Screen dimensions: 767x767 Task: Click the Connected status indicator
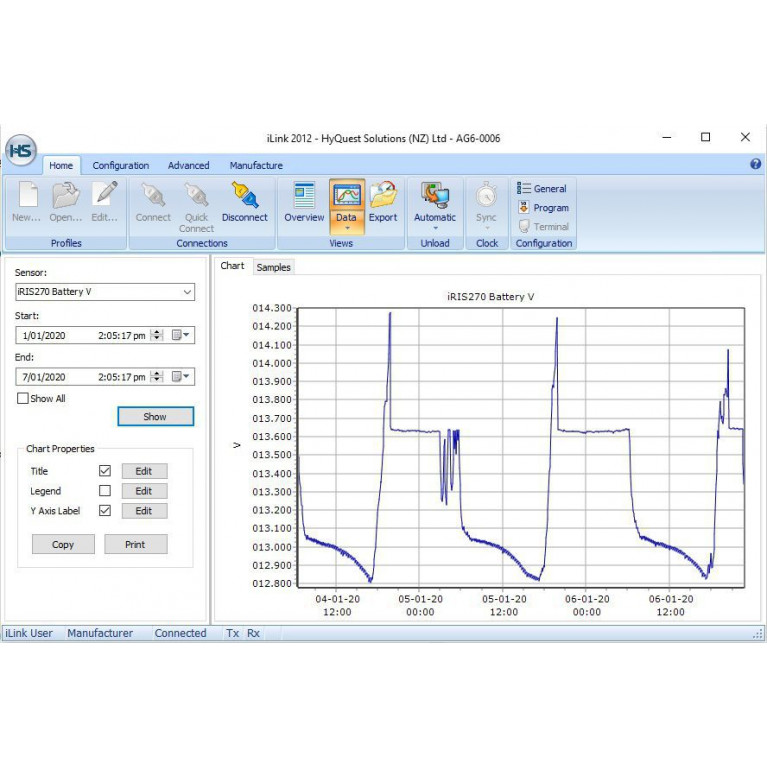point(180,633)
